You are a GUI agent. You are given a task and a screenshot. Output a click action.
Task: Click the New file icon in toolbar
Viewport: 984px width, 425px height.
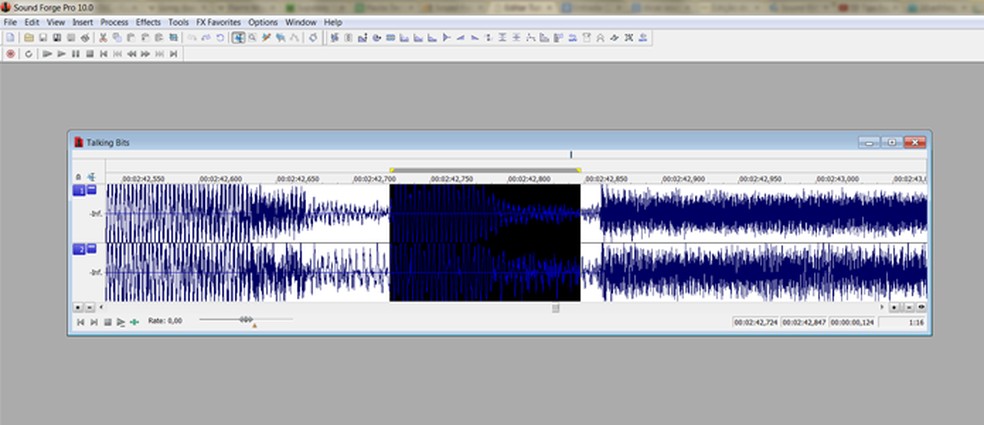10,38
